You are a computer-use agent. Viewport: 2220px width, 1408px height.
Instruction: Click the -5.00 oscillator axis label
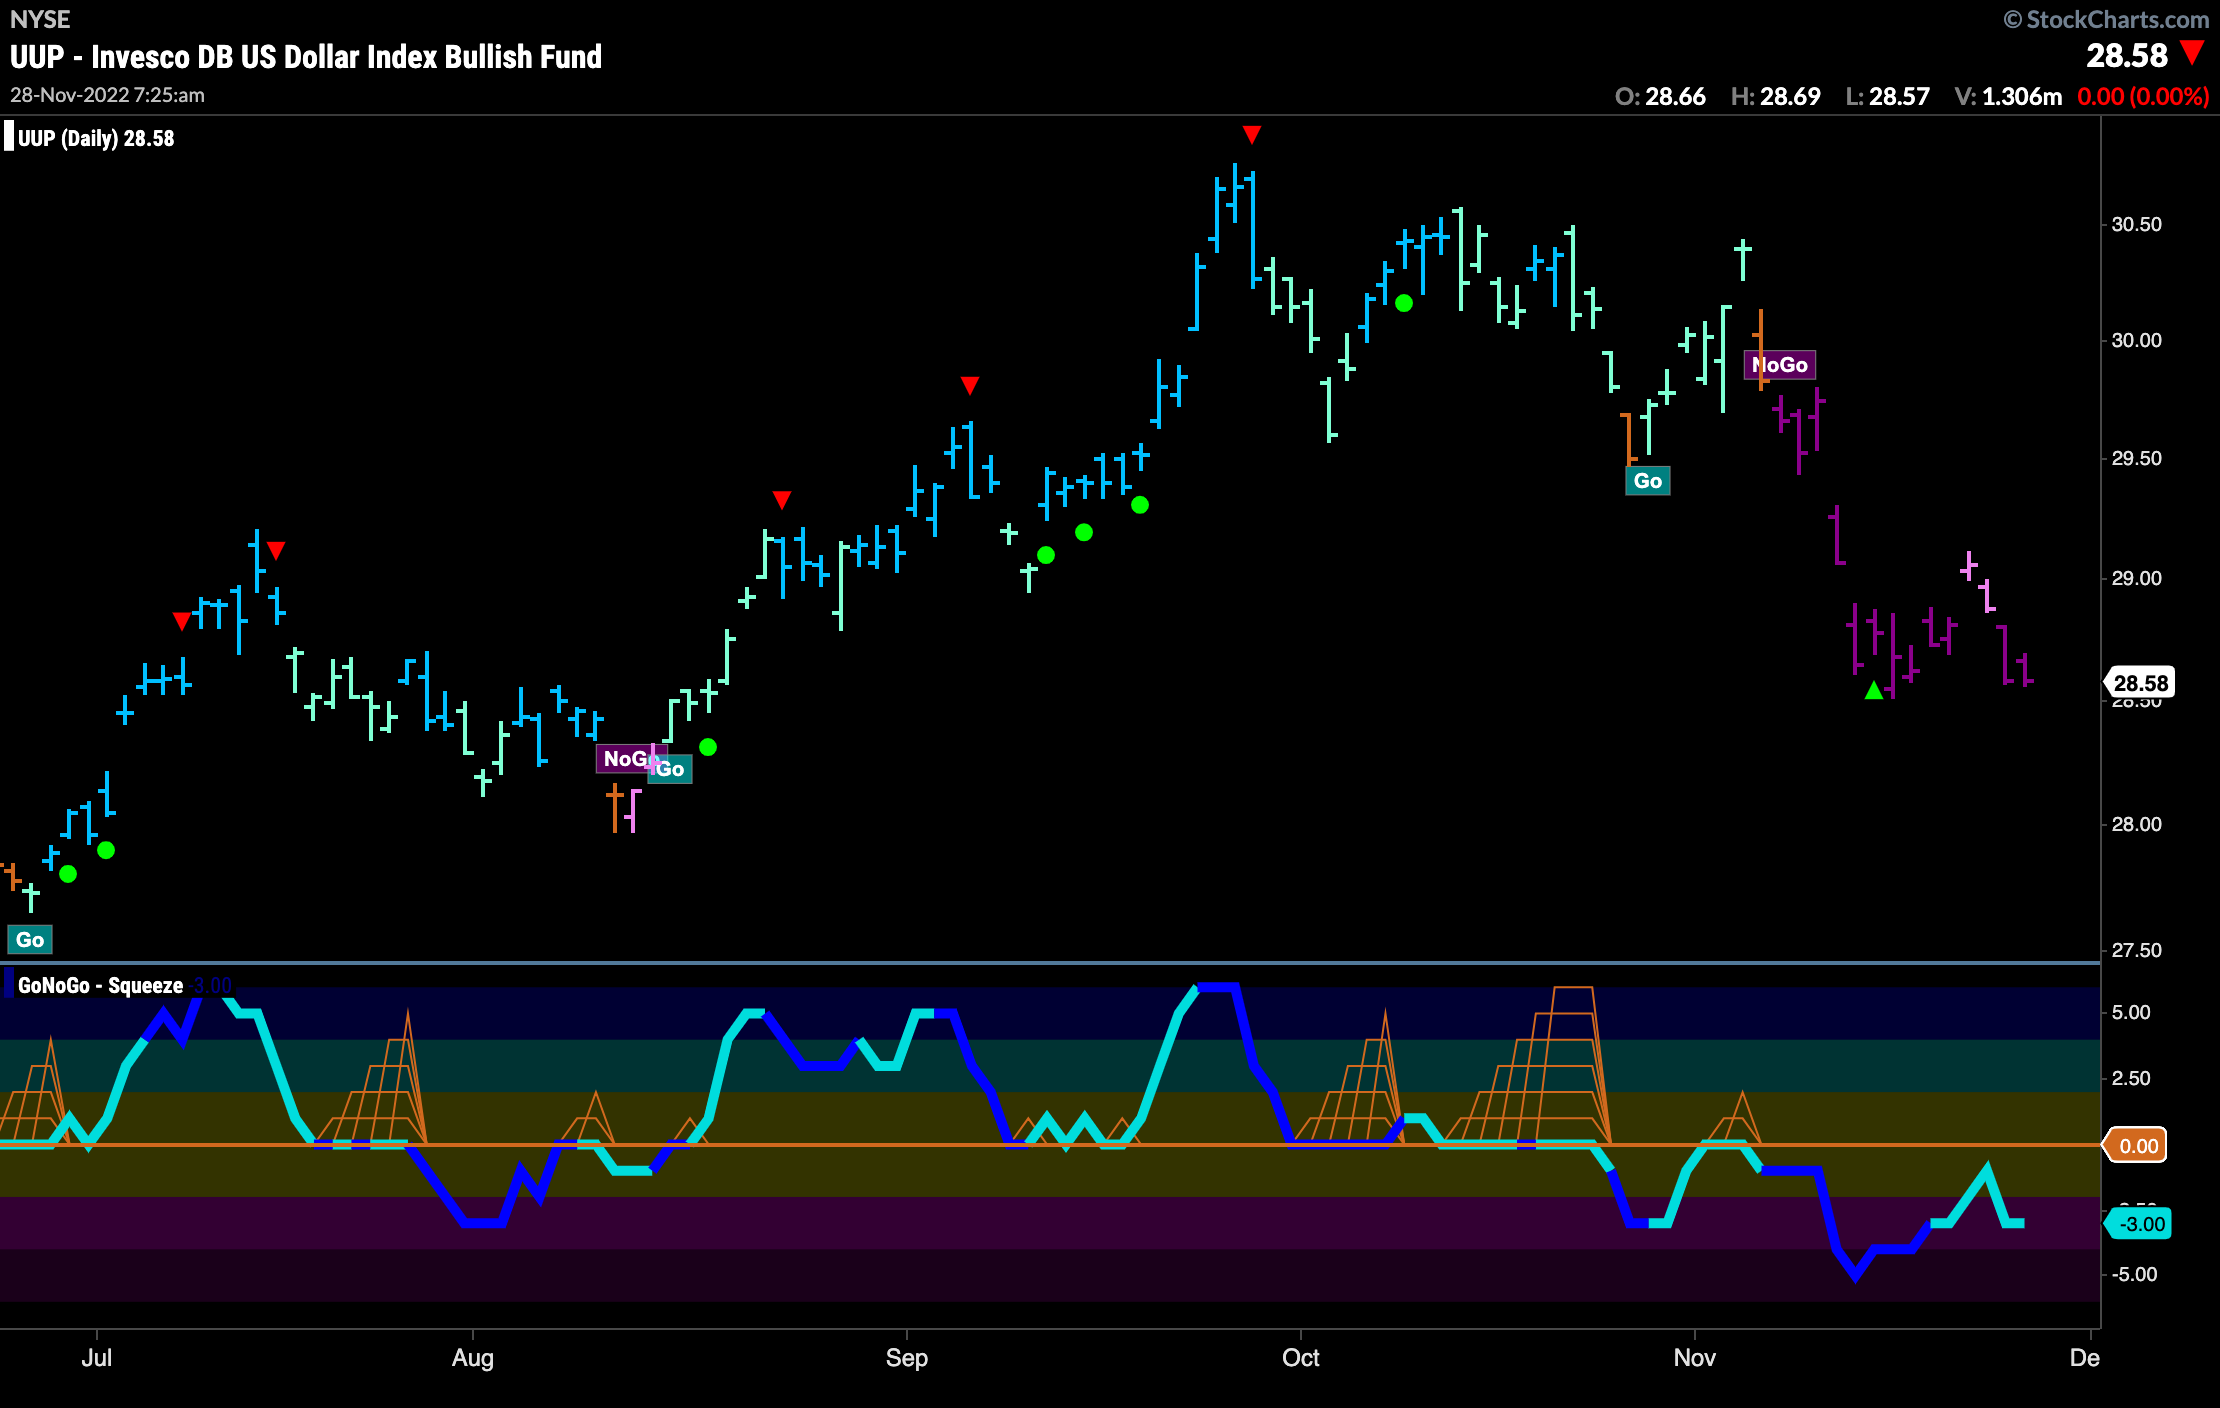click(2133, 1274)
